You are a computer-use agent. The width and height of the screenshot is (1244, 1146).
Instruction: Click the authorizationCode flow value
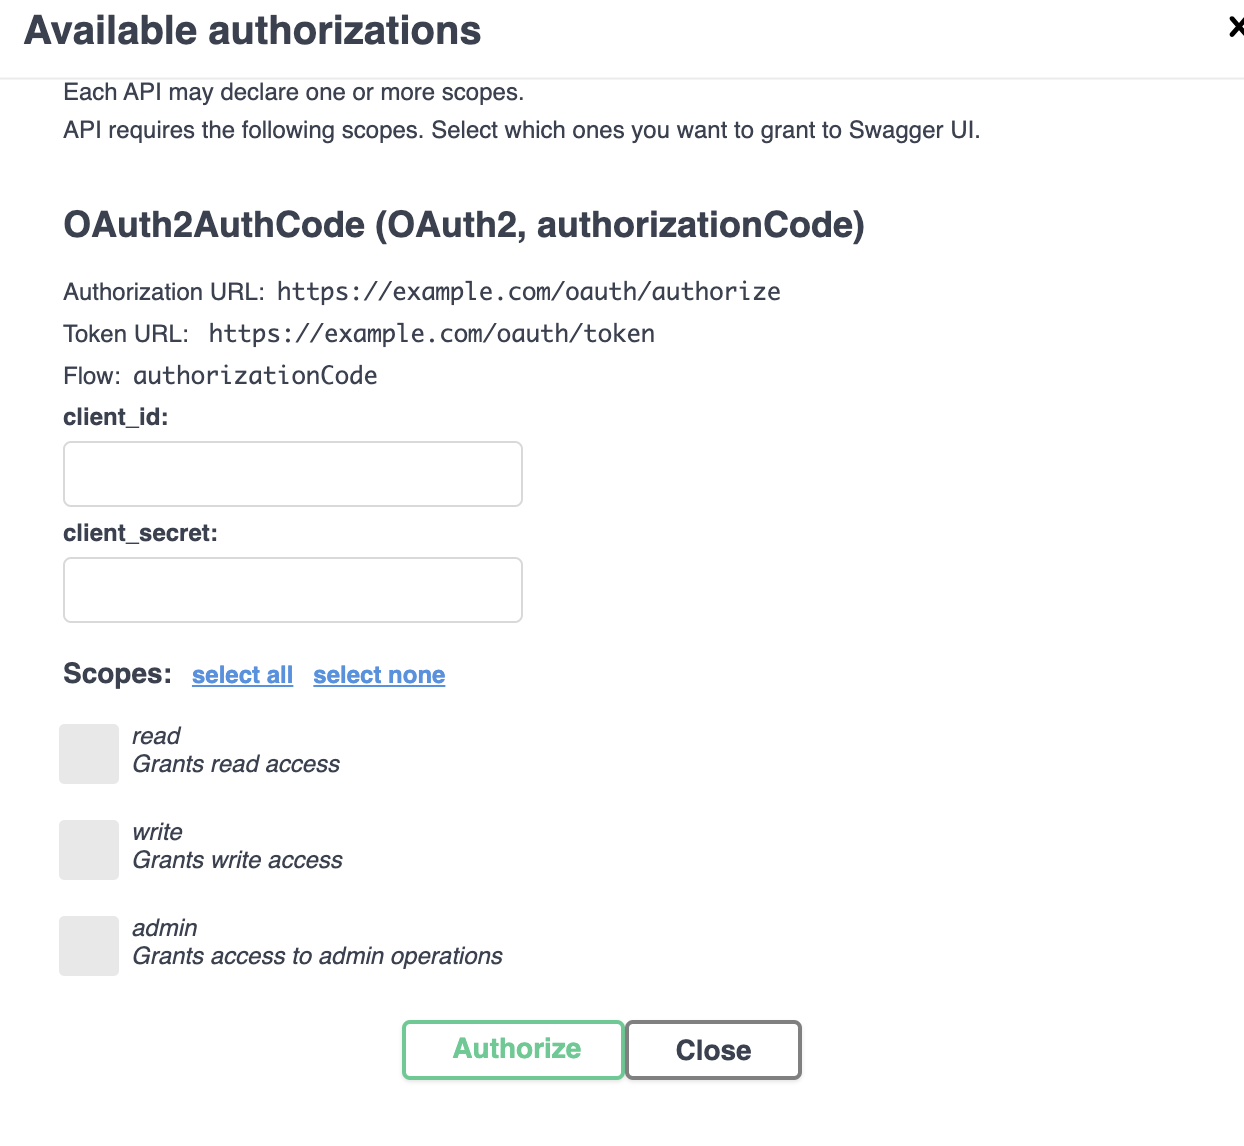pos(255,376)
